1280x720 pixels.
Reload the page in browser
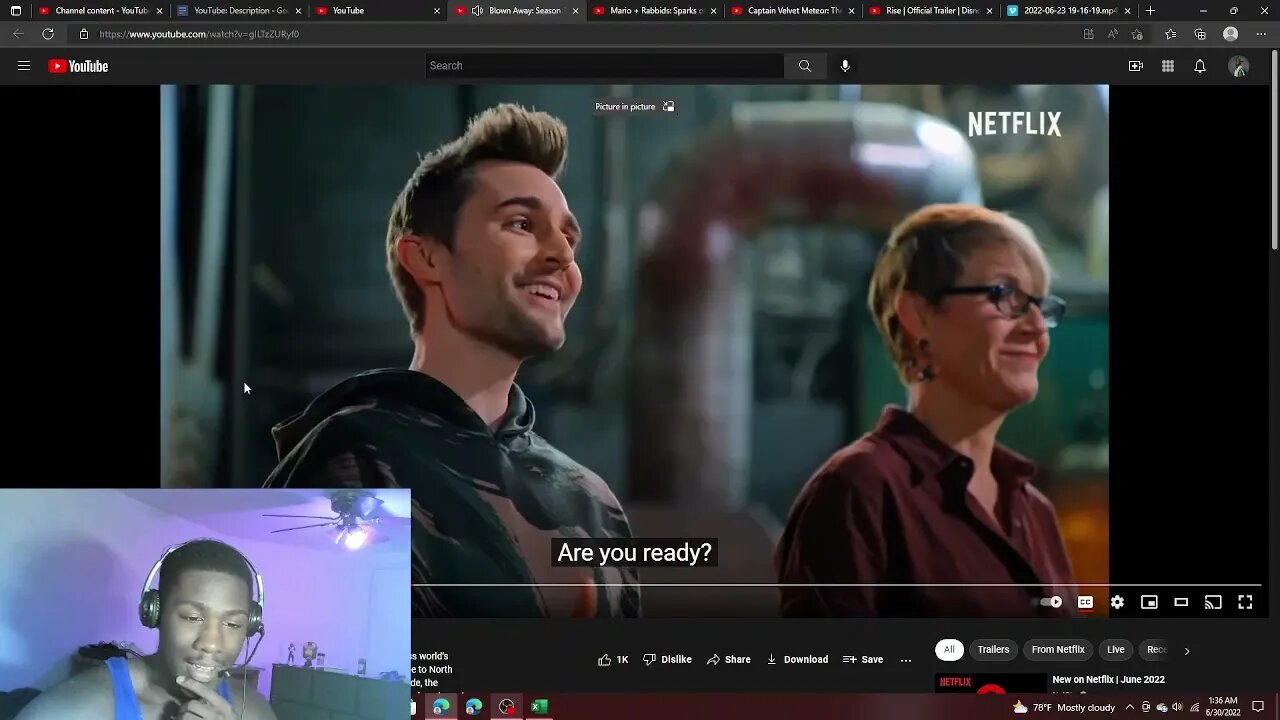click(x=47, y=34)
